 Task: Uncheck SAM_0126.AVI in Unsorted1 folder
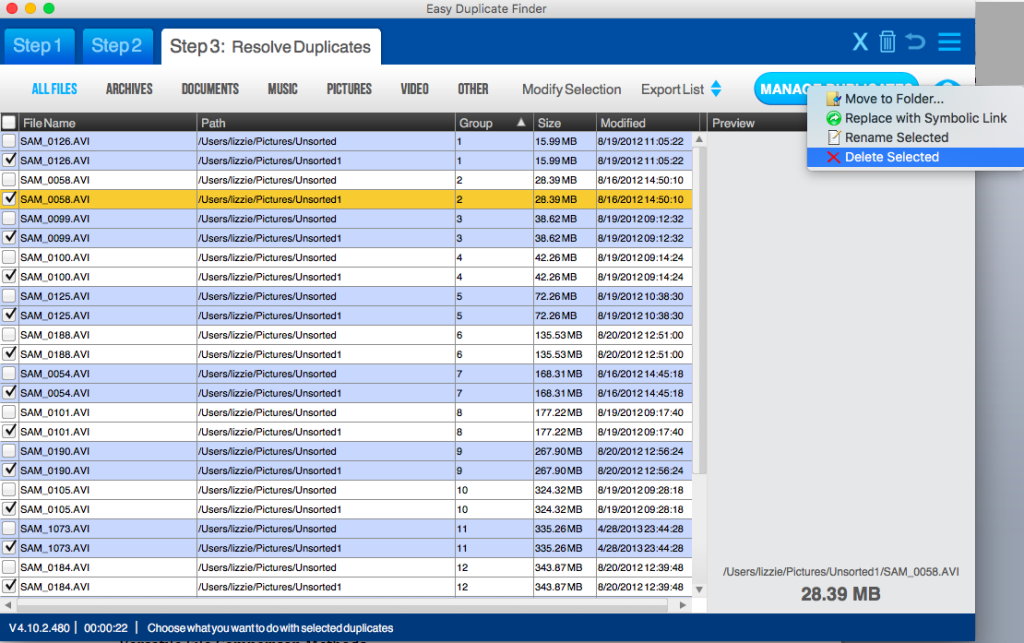9,160
